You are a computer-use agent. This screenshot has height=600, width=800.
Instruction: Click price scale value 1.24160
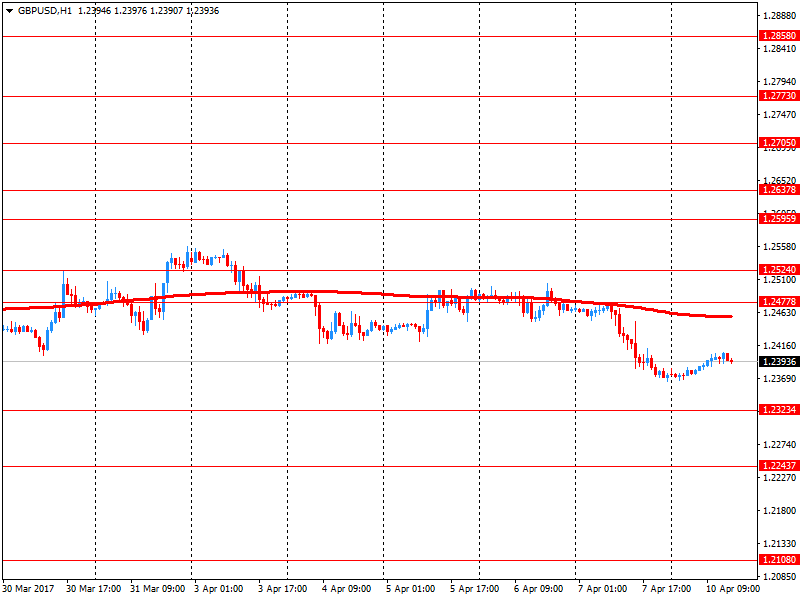click(779, 346)
